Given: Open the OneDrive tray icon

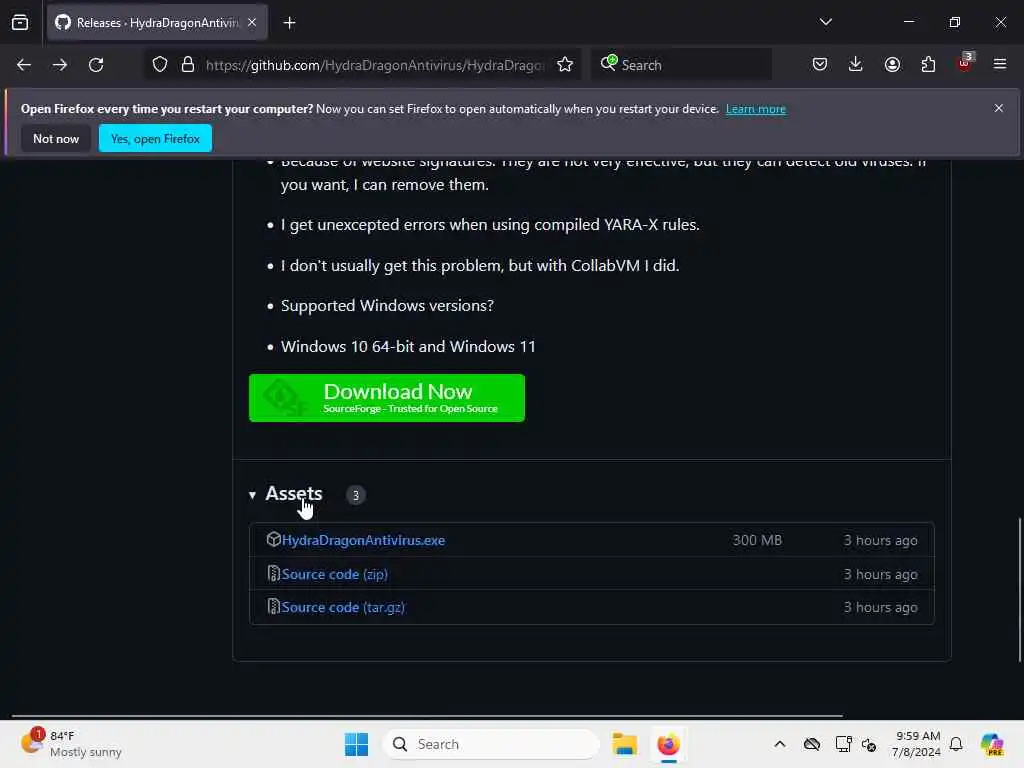Looking at the screenshot, I should [812, 744].
